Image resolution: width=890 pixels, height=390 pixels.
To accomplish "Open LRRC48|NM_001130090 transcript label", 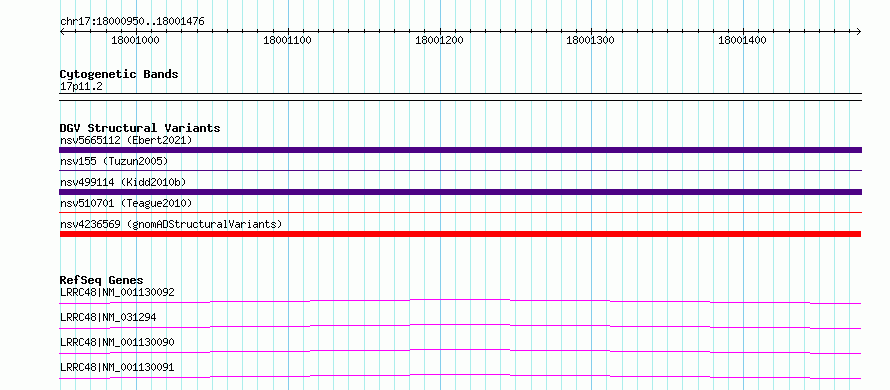I will [117, 342].
